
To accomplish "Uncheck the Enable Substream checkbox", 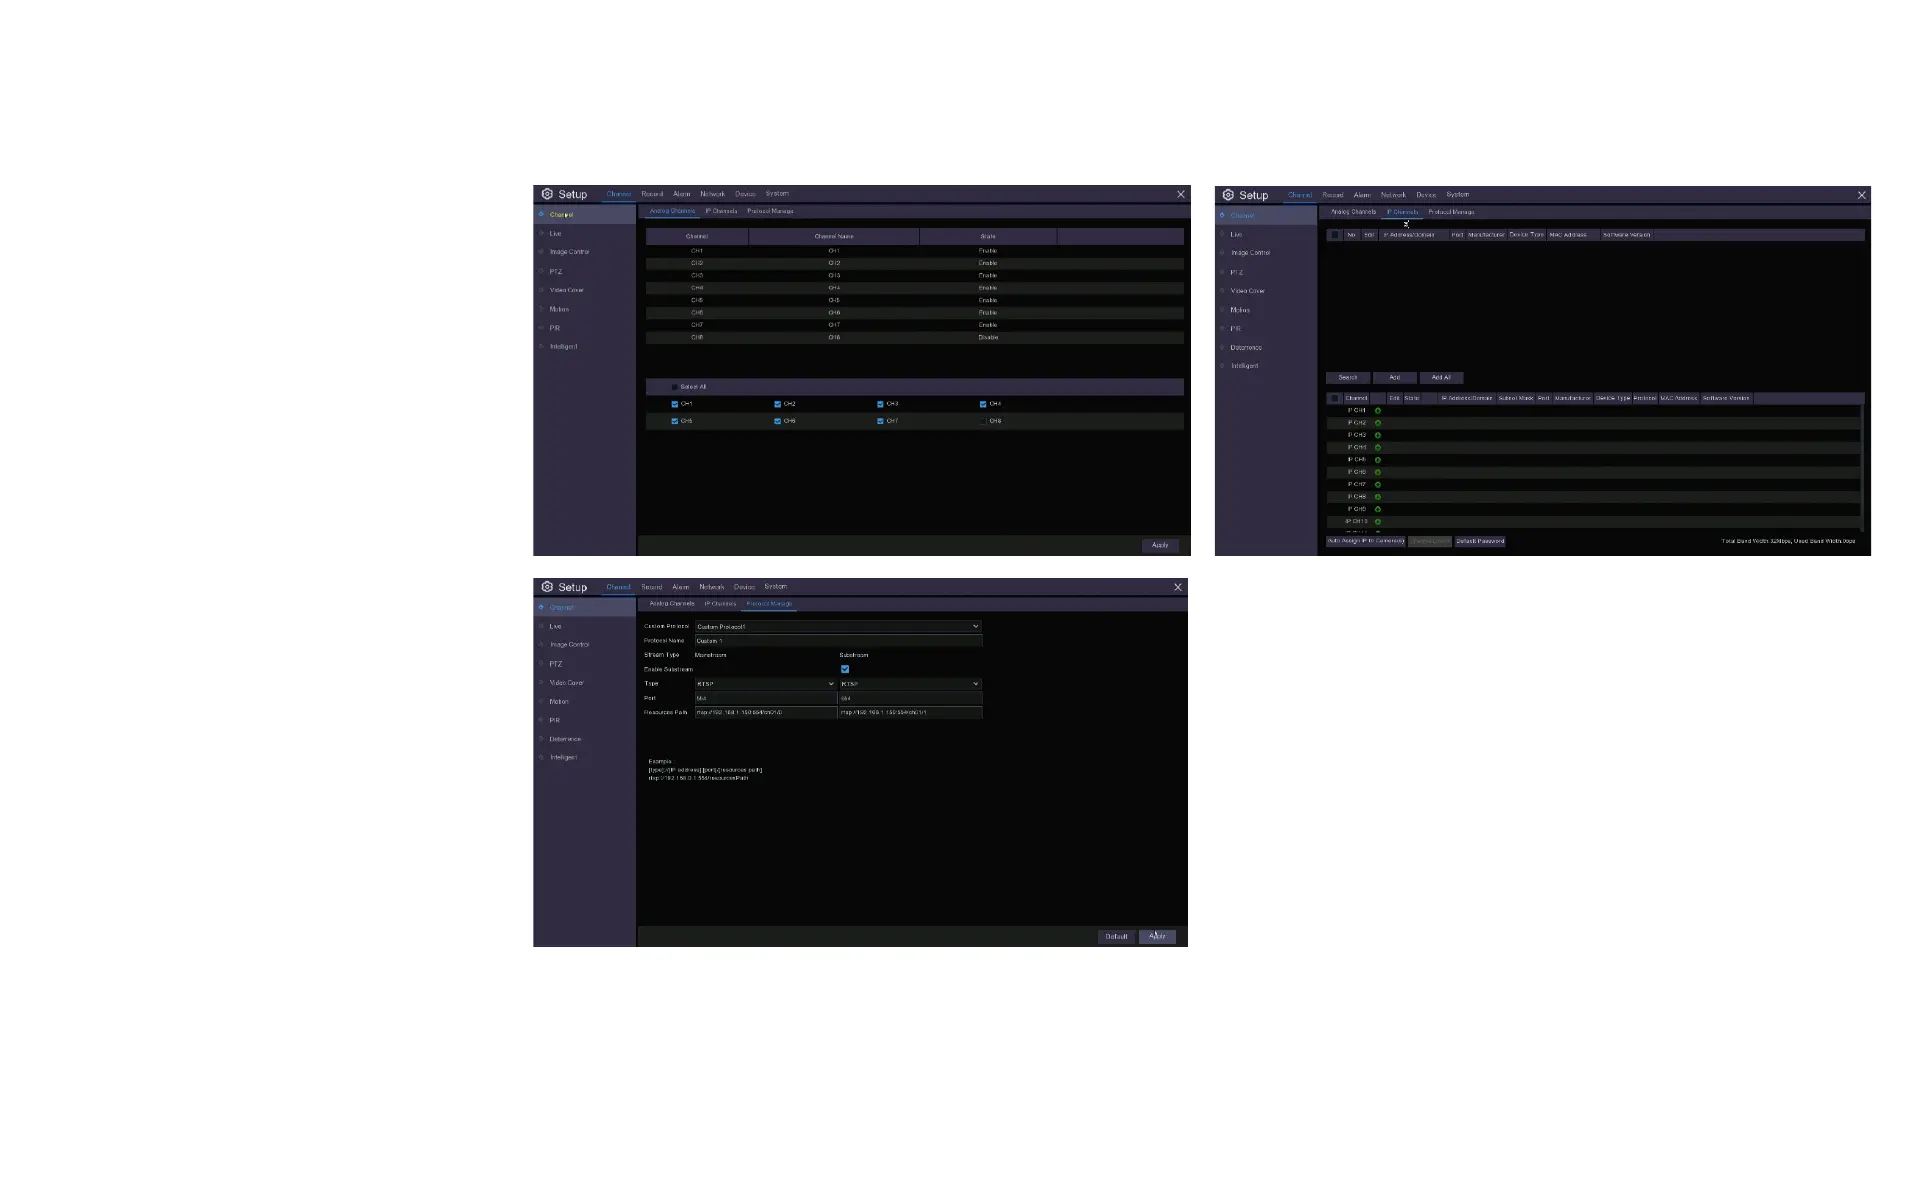I will coord(845,669).
